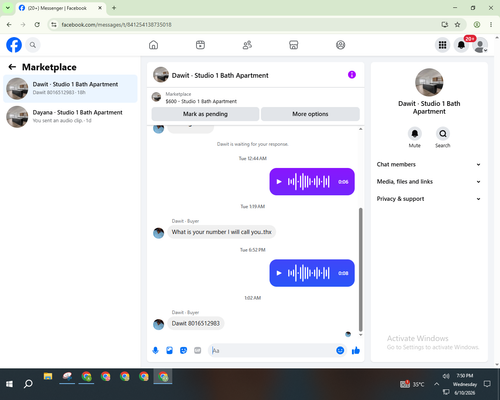This screenshot has width=500, height=400.
Task: Go back with the Marketplace arrow
Action: coord(12,67)
